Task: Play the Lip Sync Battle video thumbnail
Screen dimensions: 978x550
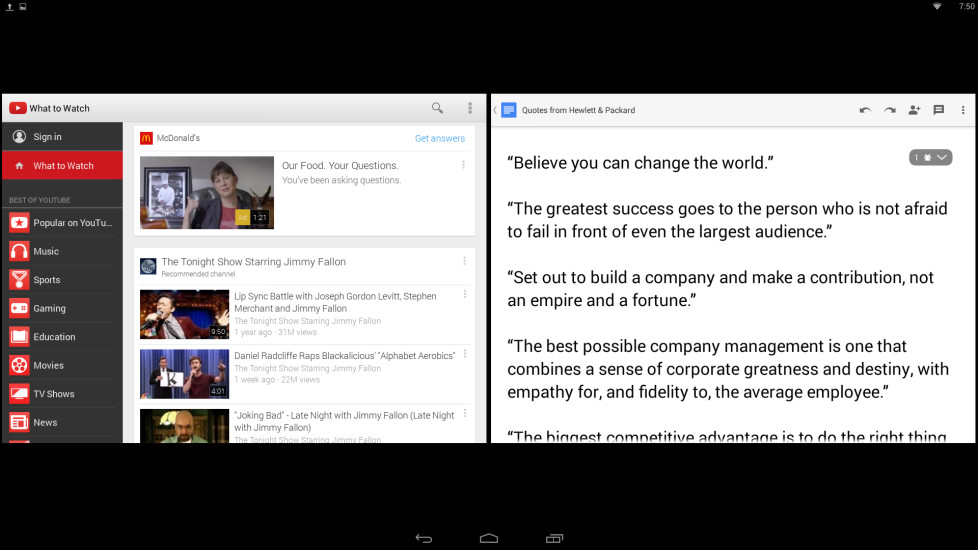Action: click(184, 314)
